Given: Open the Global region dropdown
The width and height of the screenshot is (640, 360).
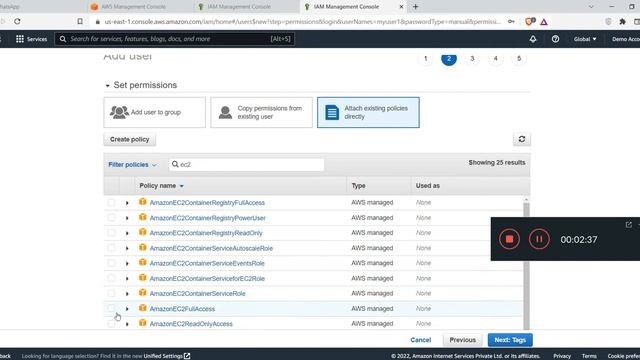Looking at the screenshot, I should point(584,39).
